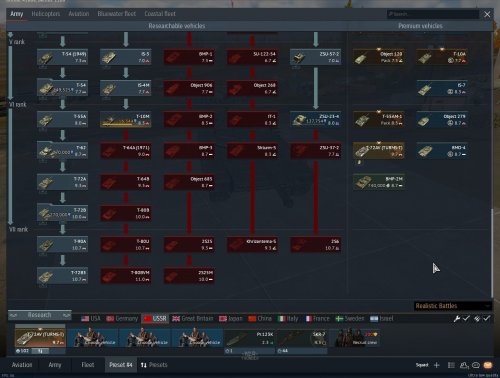Open the Realistic Battles mode dropdown

[453, 306]
